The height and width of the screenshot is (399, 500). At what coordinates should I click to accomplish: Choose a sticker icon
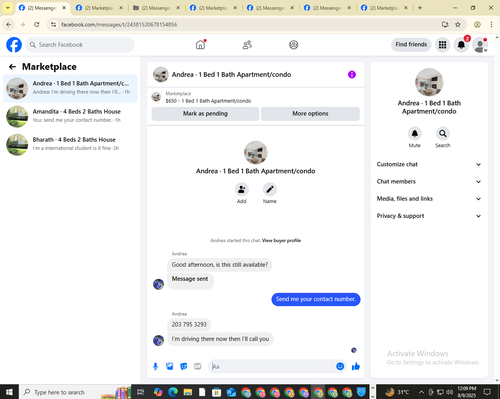pos(184,367)
